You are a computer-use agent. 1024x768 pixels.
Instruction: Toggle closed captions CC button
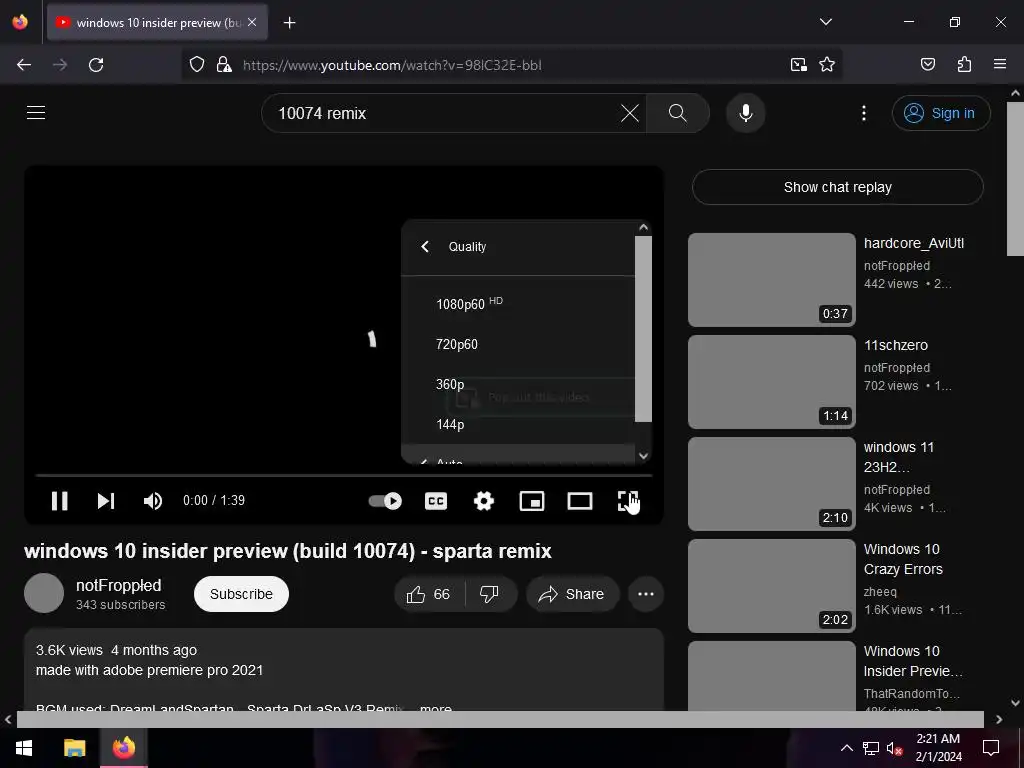[436, 501]
